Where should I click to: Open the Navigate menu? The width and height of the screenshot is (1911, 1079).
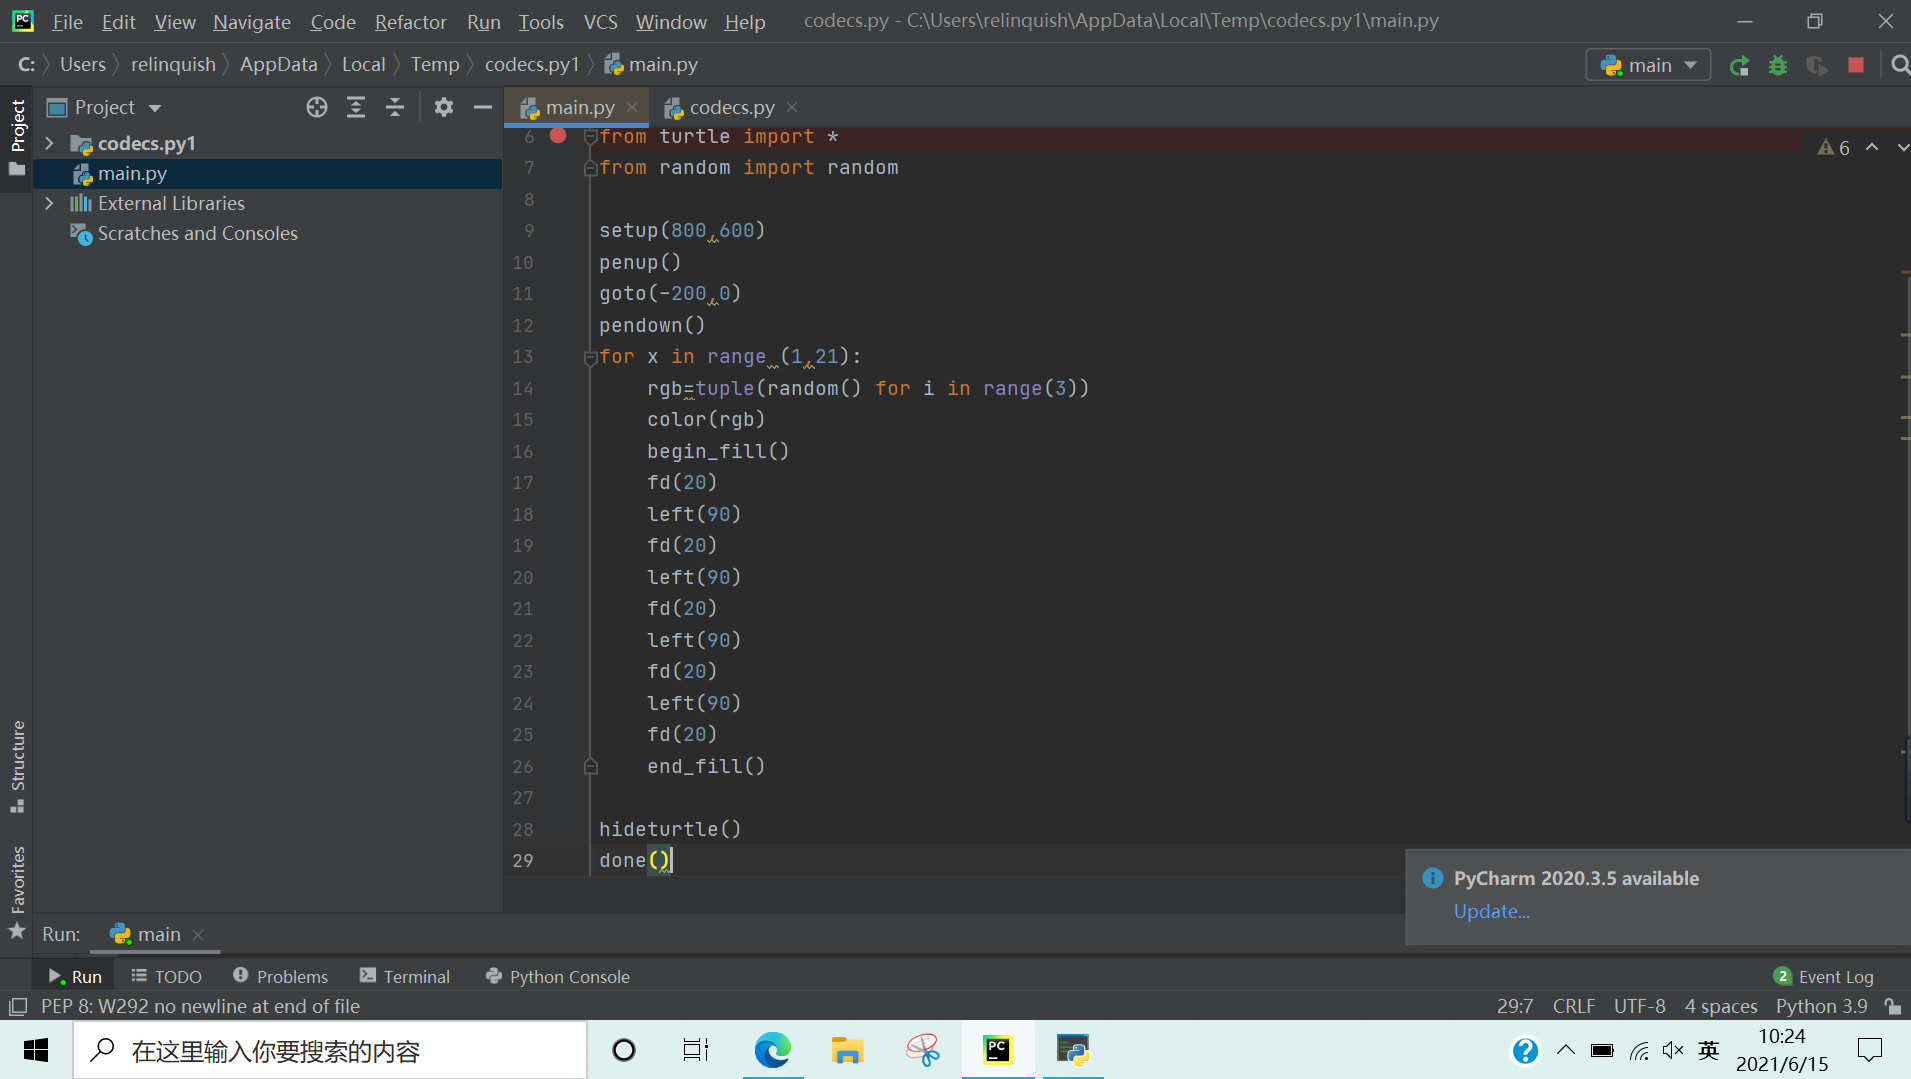252,22
